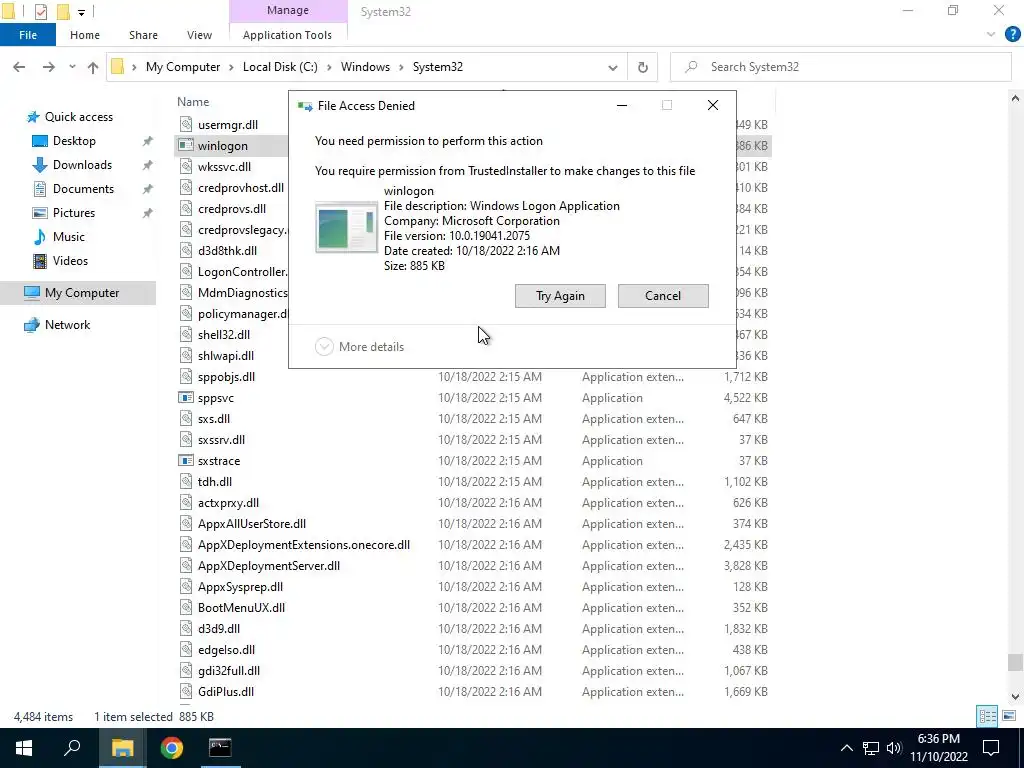Select the GdiPlus.dll file icon
The height and width of the screenshot is (768, 1024).
pyautogui.click(x=187, y=692)
